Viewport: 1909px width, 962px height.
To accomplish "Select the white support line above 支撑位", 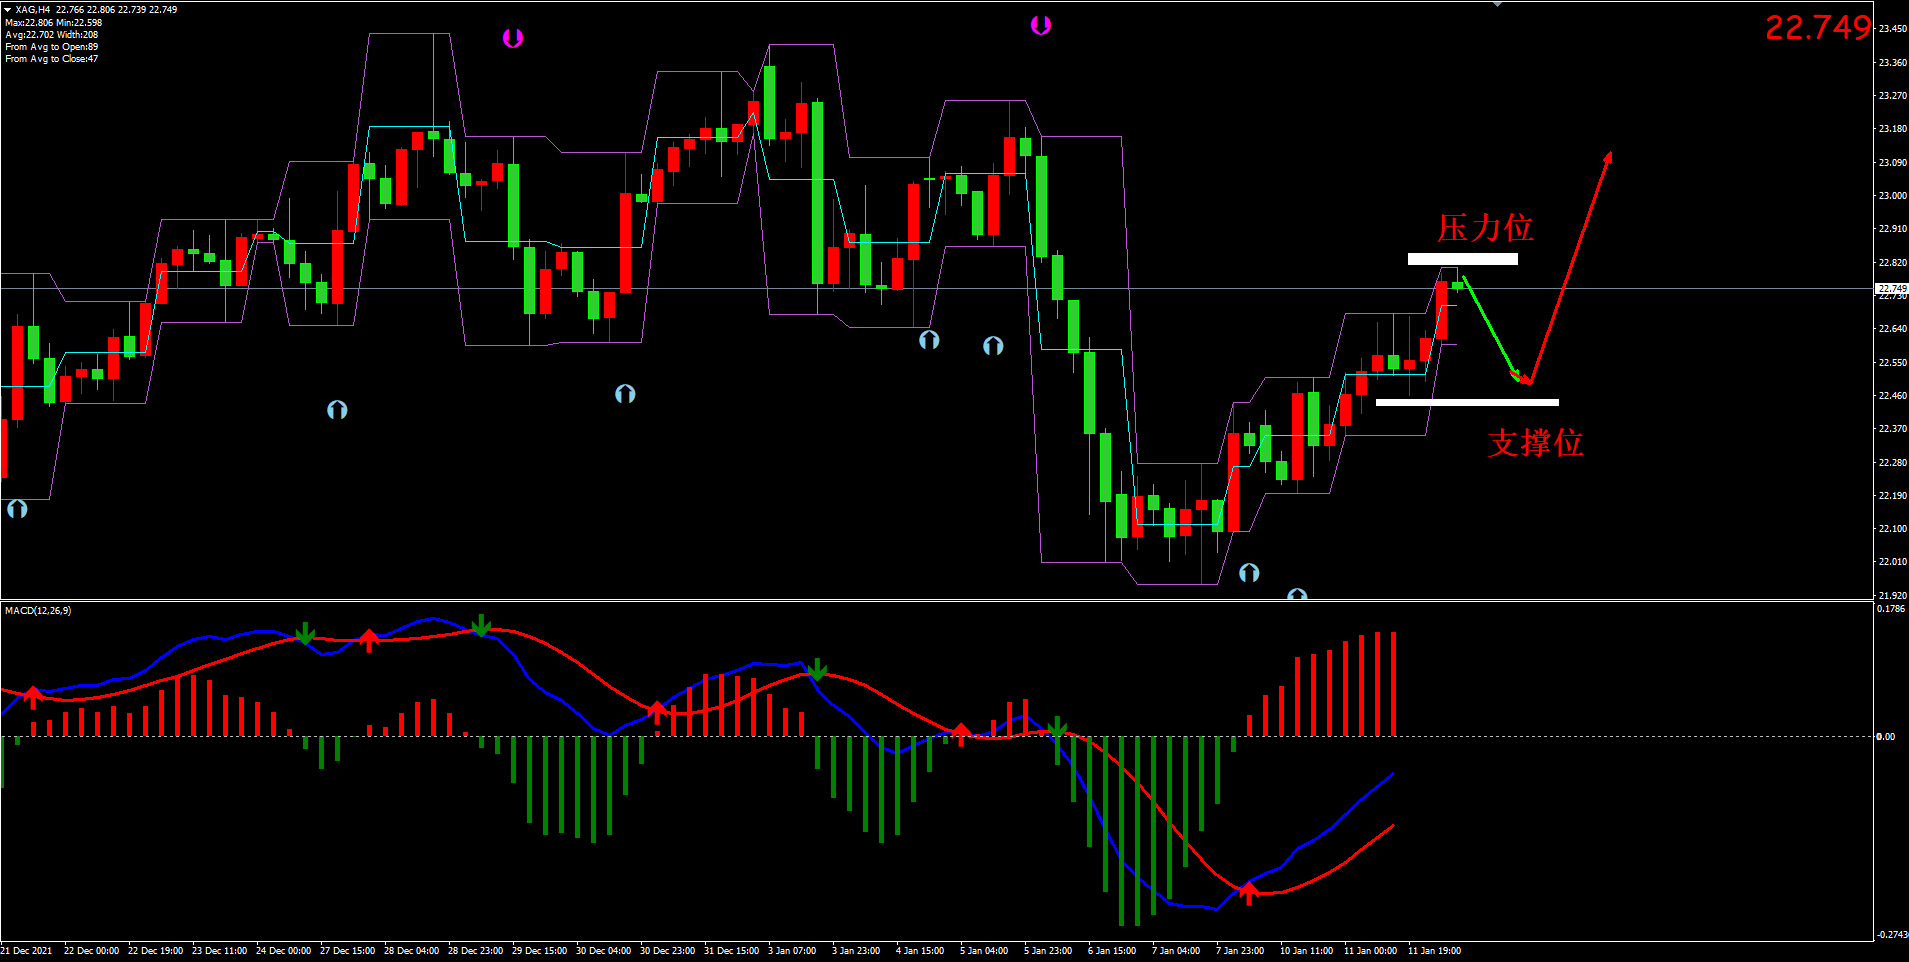I will 1466,403.
